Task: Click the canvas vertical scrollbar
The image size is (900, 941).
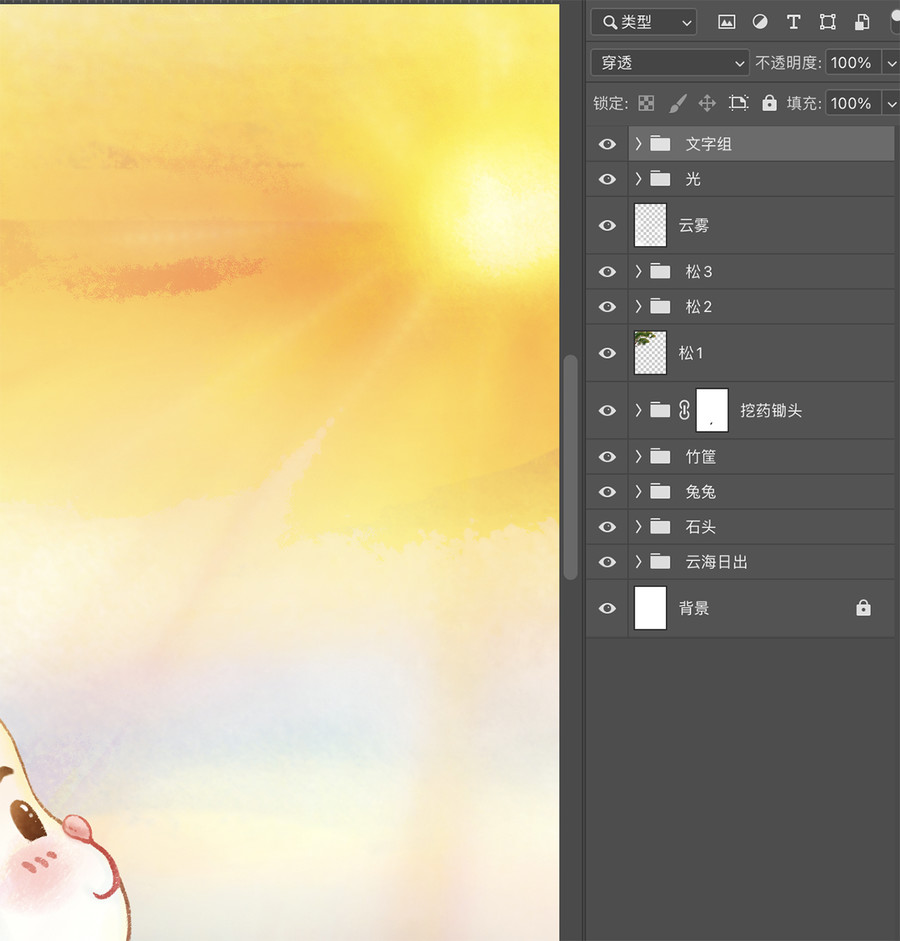Action: [x=571, y=467]
